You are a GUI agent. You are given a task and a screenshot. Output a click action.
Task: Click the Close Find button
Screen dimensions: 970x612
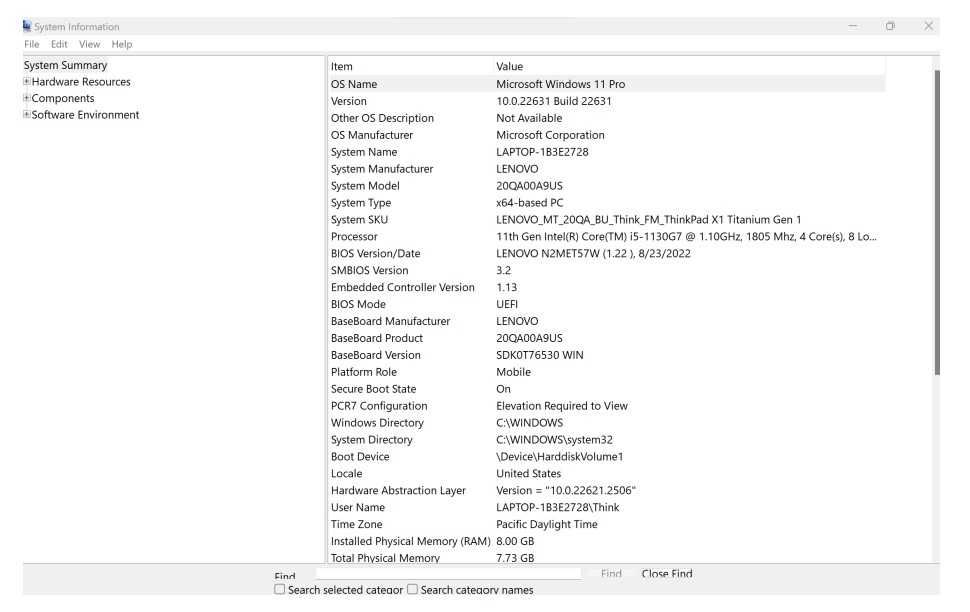coord(667,574)
